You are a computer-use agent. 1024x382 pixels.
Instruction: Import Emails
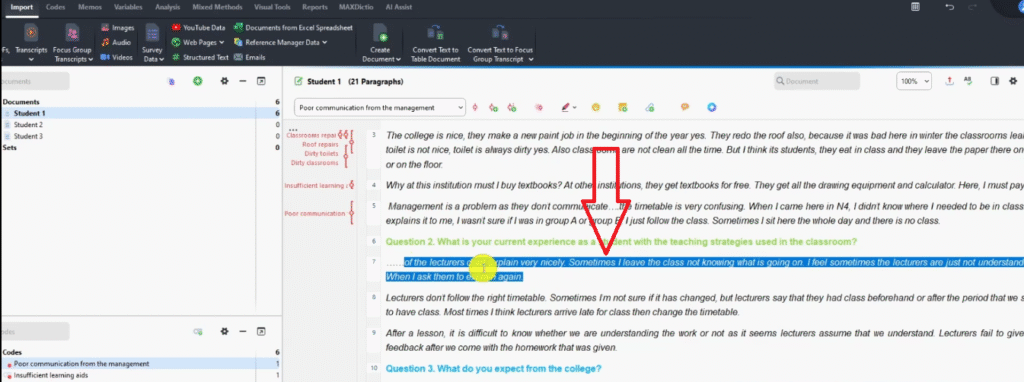tap(249, 57)
